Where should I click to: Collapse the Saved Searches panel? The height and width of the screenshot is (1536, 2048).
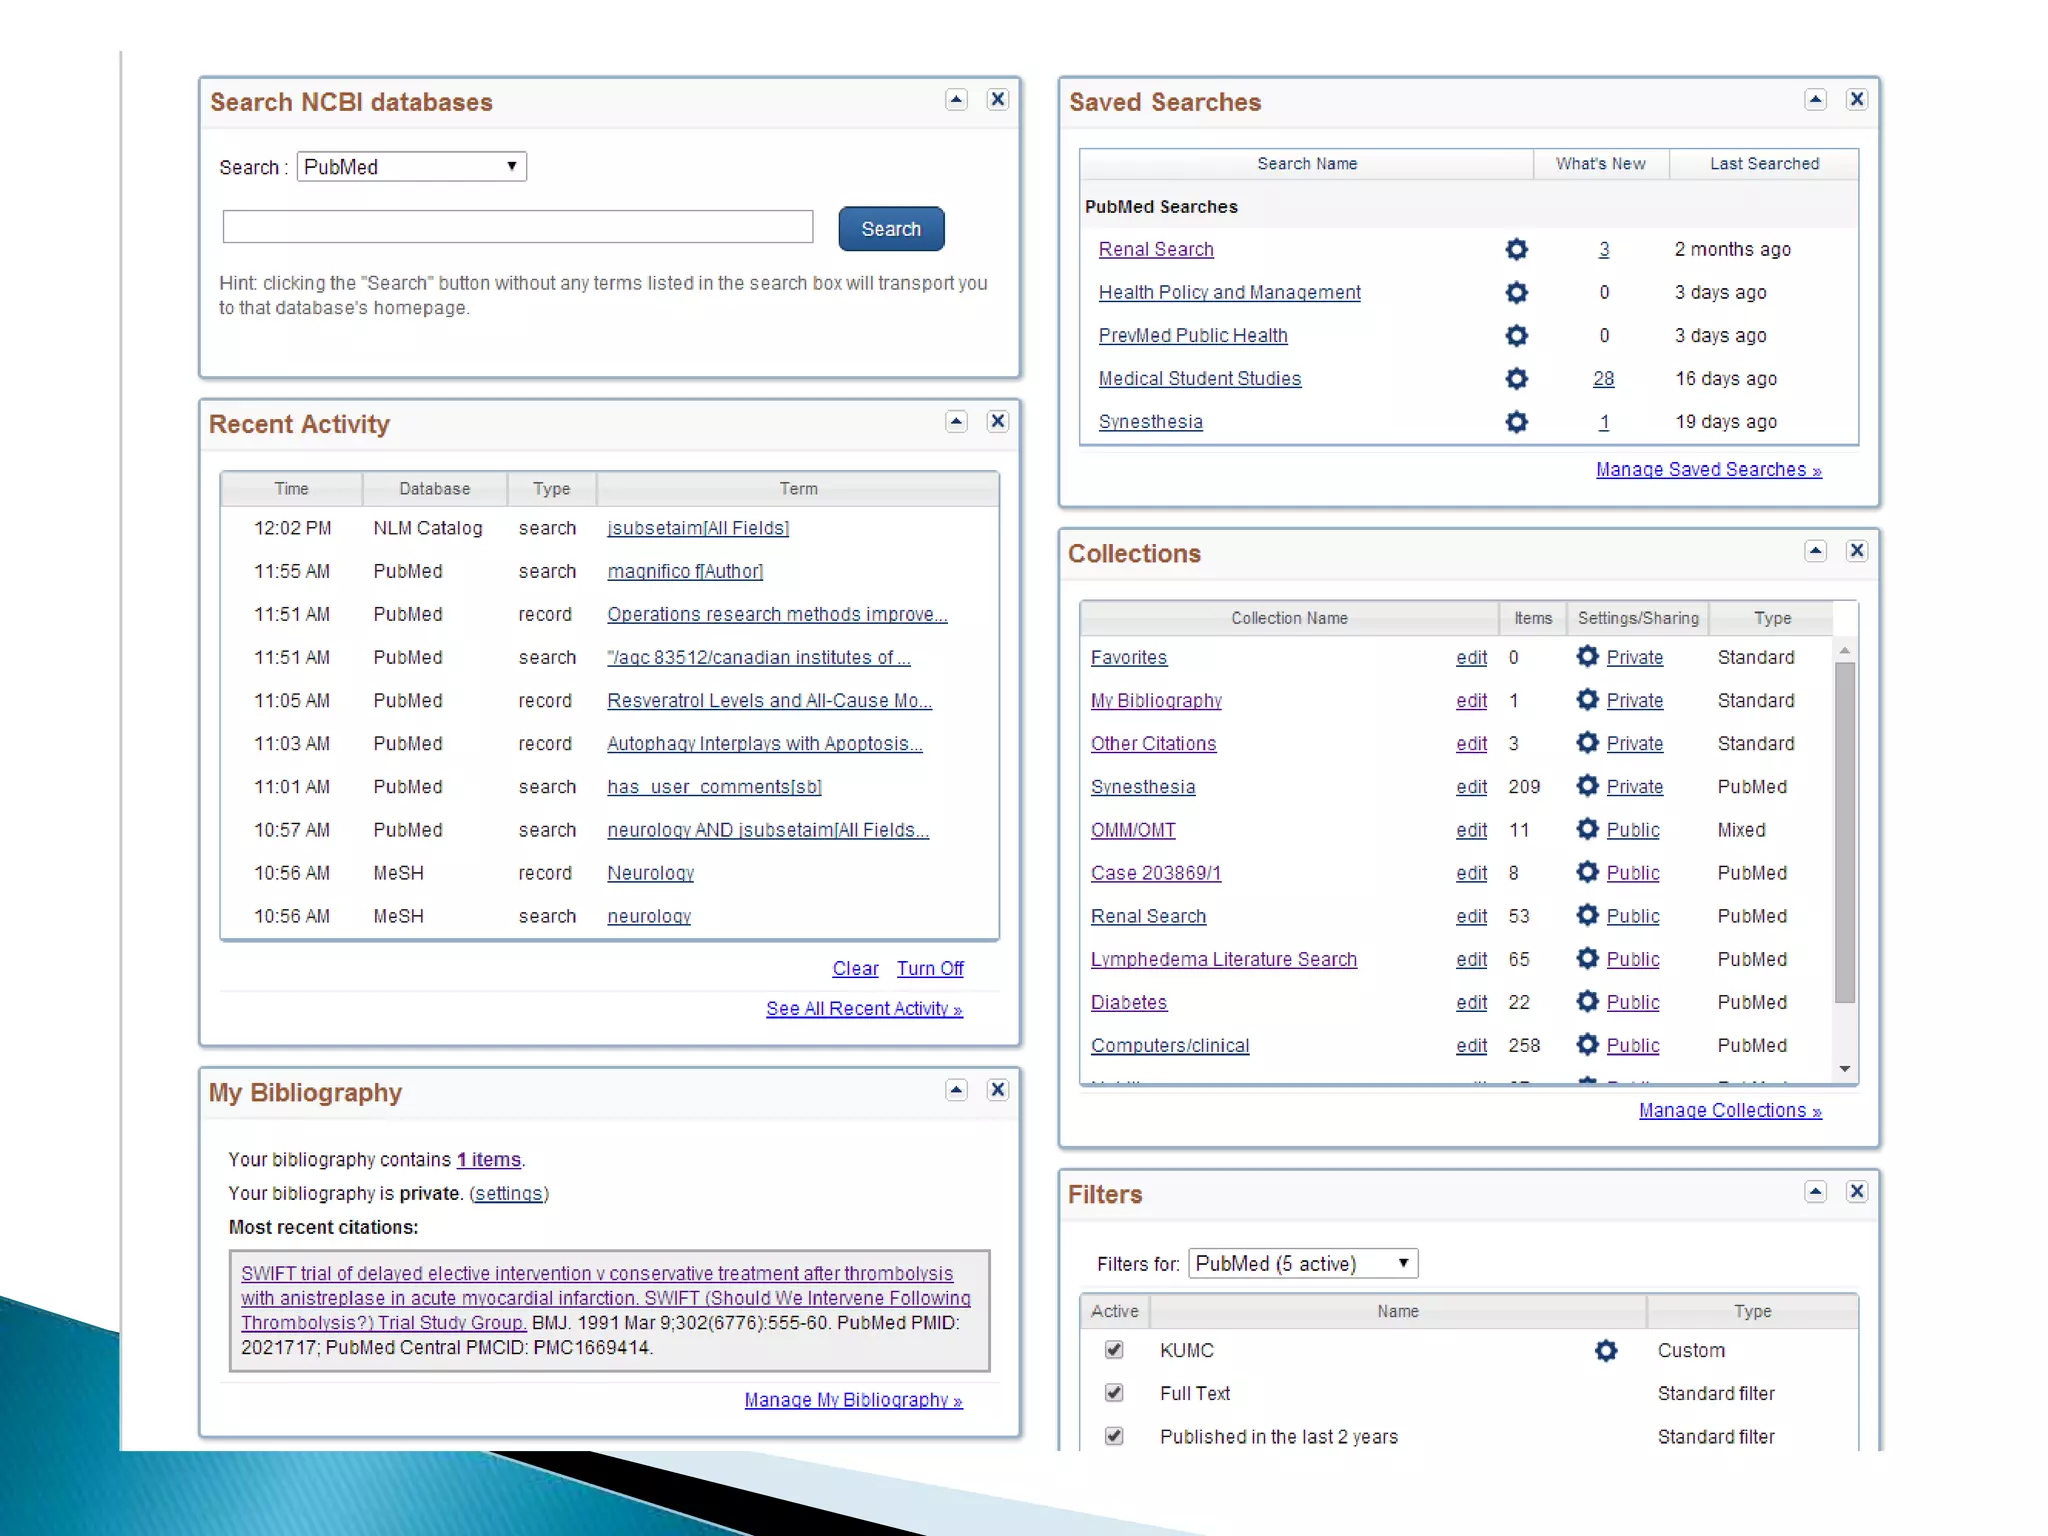coord(1815,99)
